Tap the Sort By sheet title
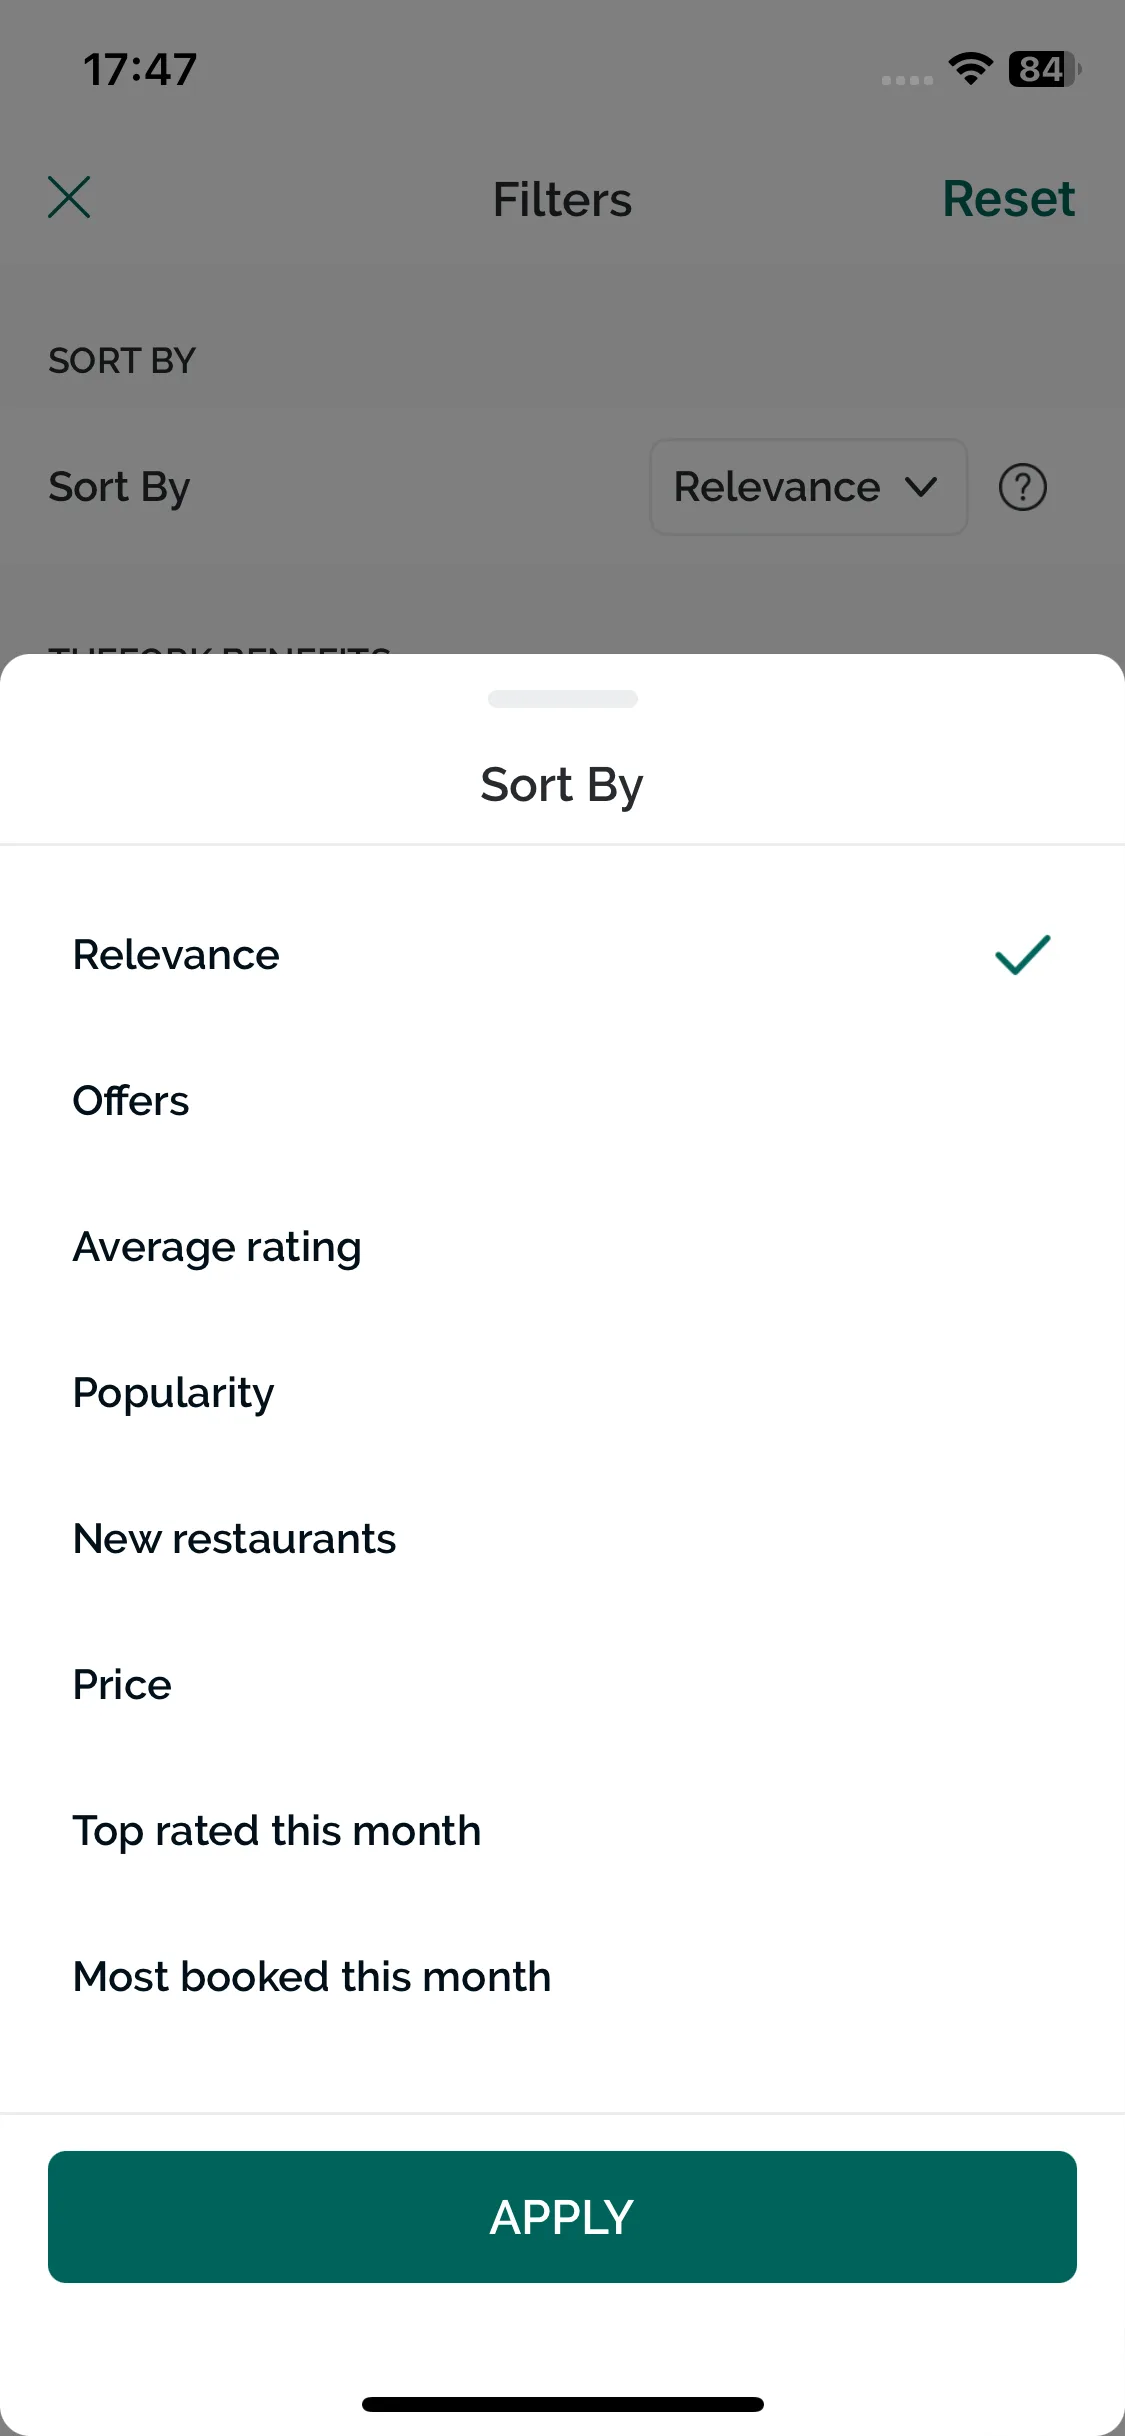1125x2436 pixels. pos(562,785)
